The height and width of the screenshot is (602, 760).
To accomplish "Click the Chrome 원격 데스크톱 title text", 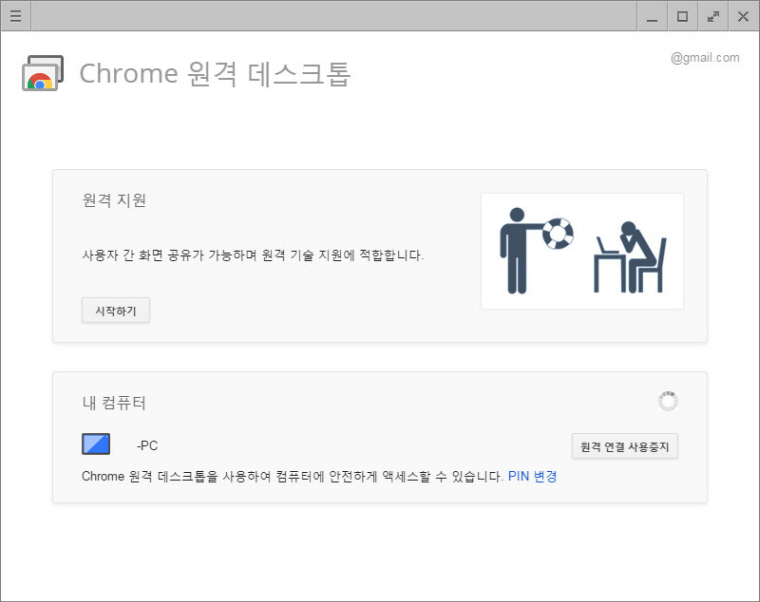I will click(215, 74).
